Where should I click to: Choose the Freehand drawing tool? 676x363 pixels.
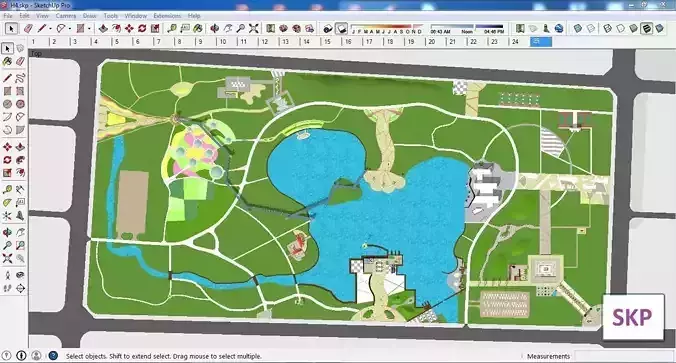click(20, 78)
